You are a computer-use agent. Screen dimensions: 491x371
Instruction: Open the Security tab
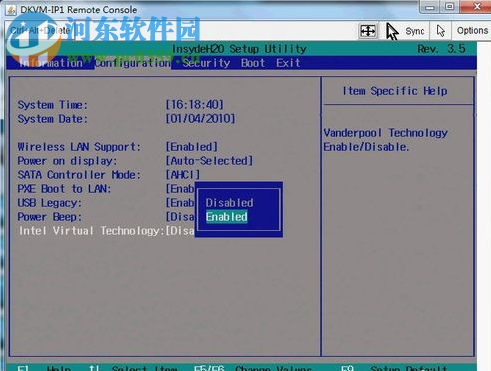click(206, 63)
